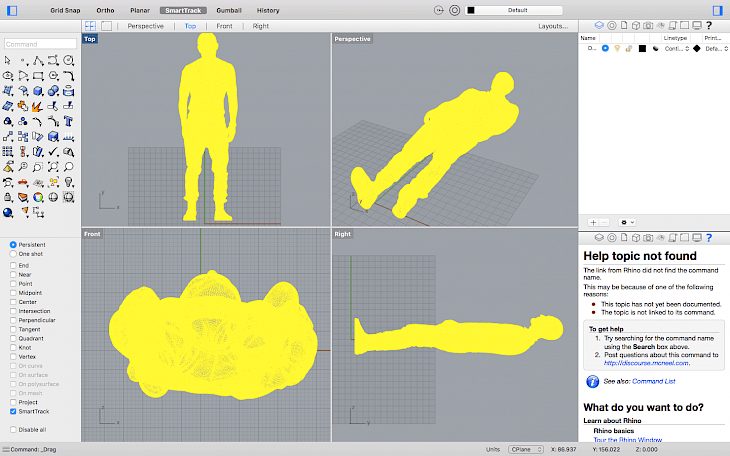Image resolution: width=730 pixels, height=456 pixels.
Task: Toggle Grid Snap in top bar
Action: click(65, 10)
